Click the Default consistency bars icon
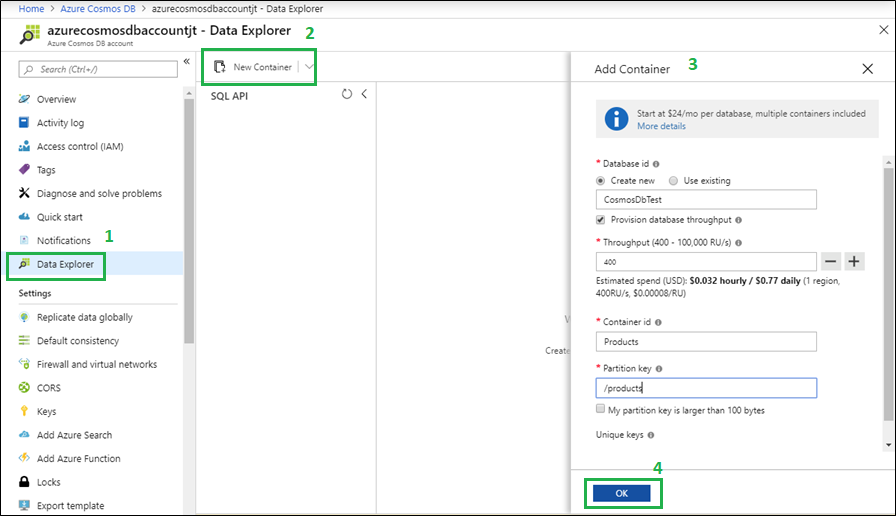The height and width of the screenshot is (516, 896). tap(24, 340)
